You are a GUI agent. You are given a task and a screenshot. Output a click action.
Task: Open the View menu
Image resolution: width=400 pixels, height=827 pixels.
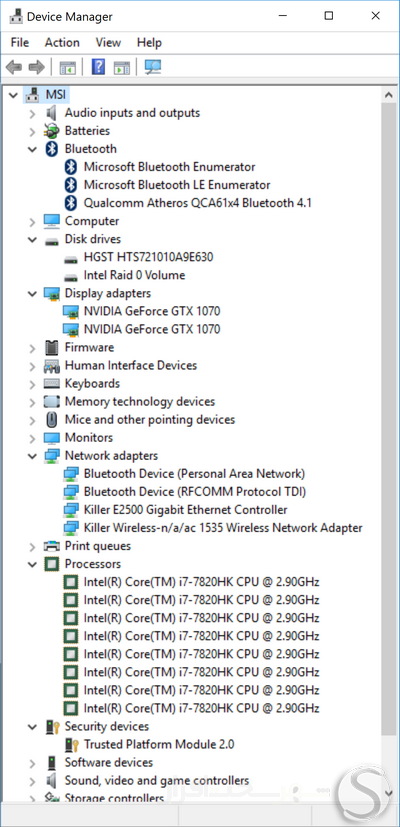click(108, 43)
